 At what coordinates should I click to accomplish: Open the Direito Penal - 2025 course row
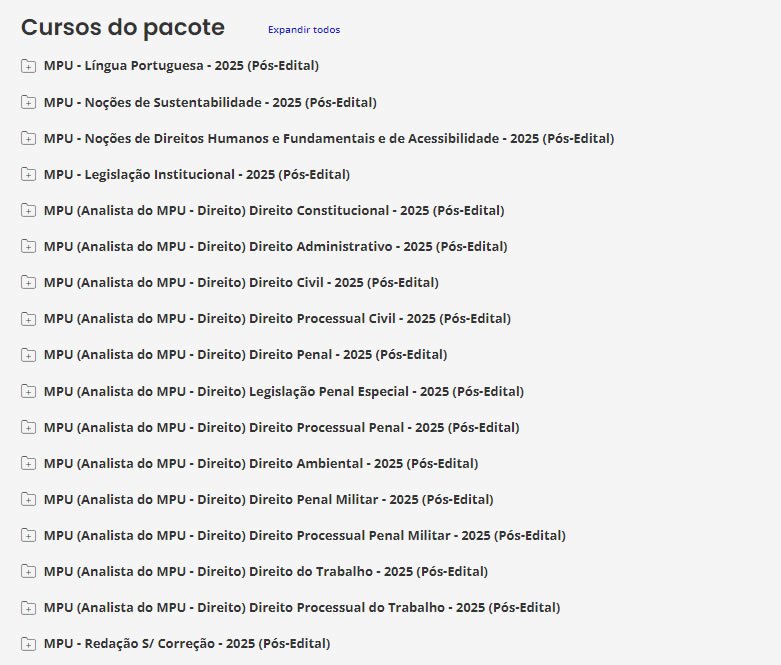point(245,355)
